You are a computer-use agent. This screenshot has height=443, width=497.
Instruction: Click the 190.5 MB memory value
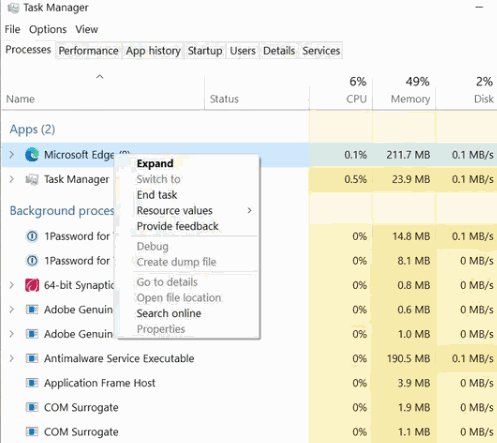(408, 359)
